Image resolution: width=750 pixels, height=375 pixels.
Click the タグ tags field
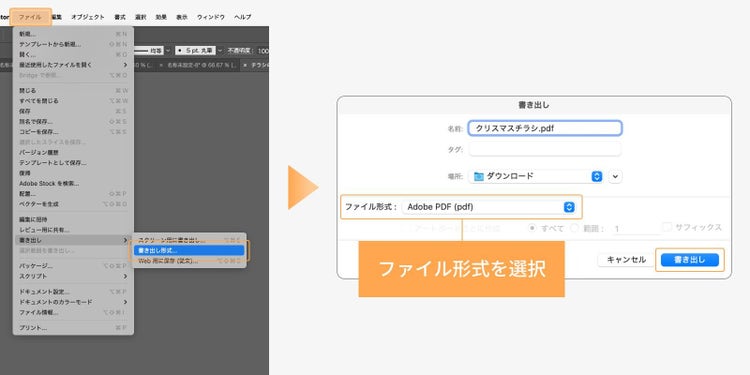[x=545, y=149]
